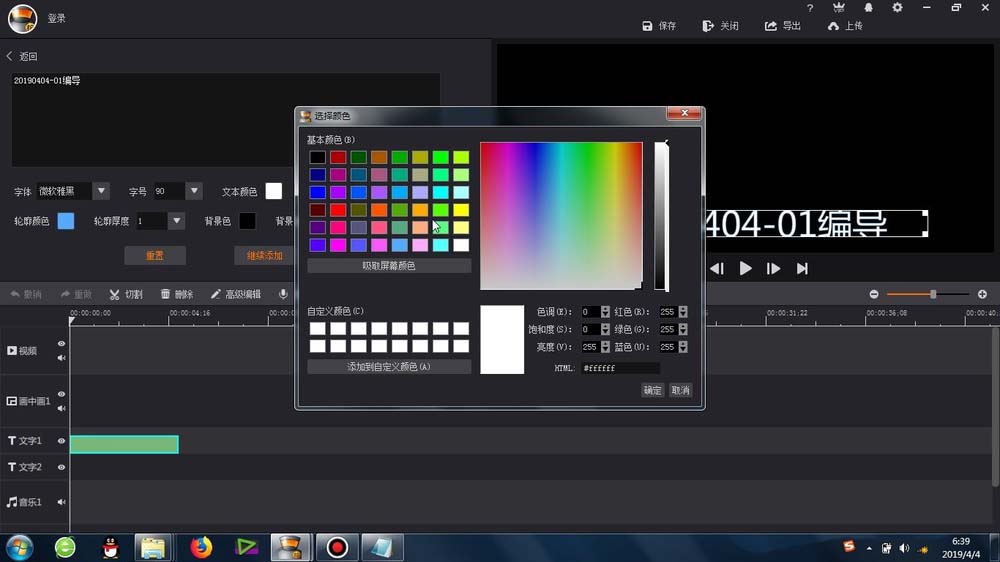
Task: Click in the color spectrum gradient field
Action: coord(561,216)
